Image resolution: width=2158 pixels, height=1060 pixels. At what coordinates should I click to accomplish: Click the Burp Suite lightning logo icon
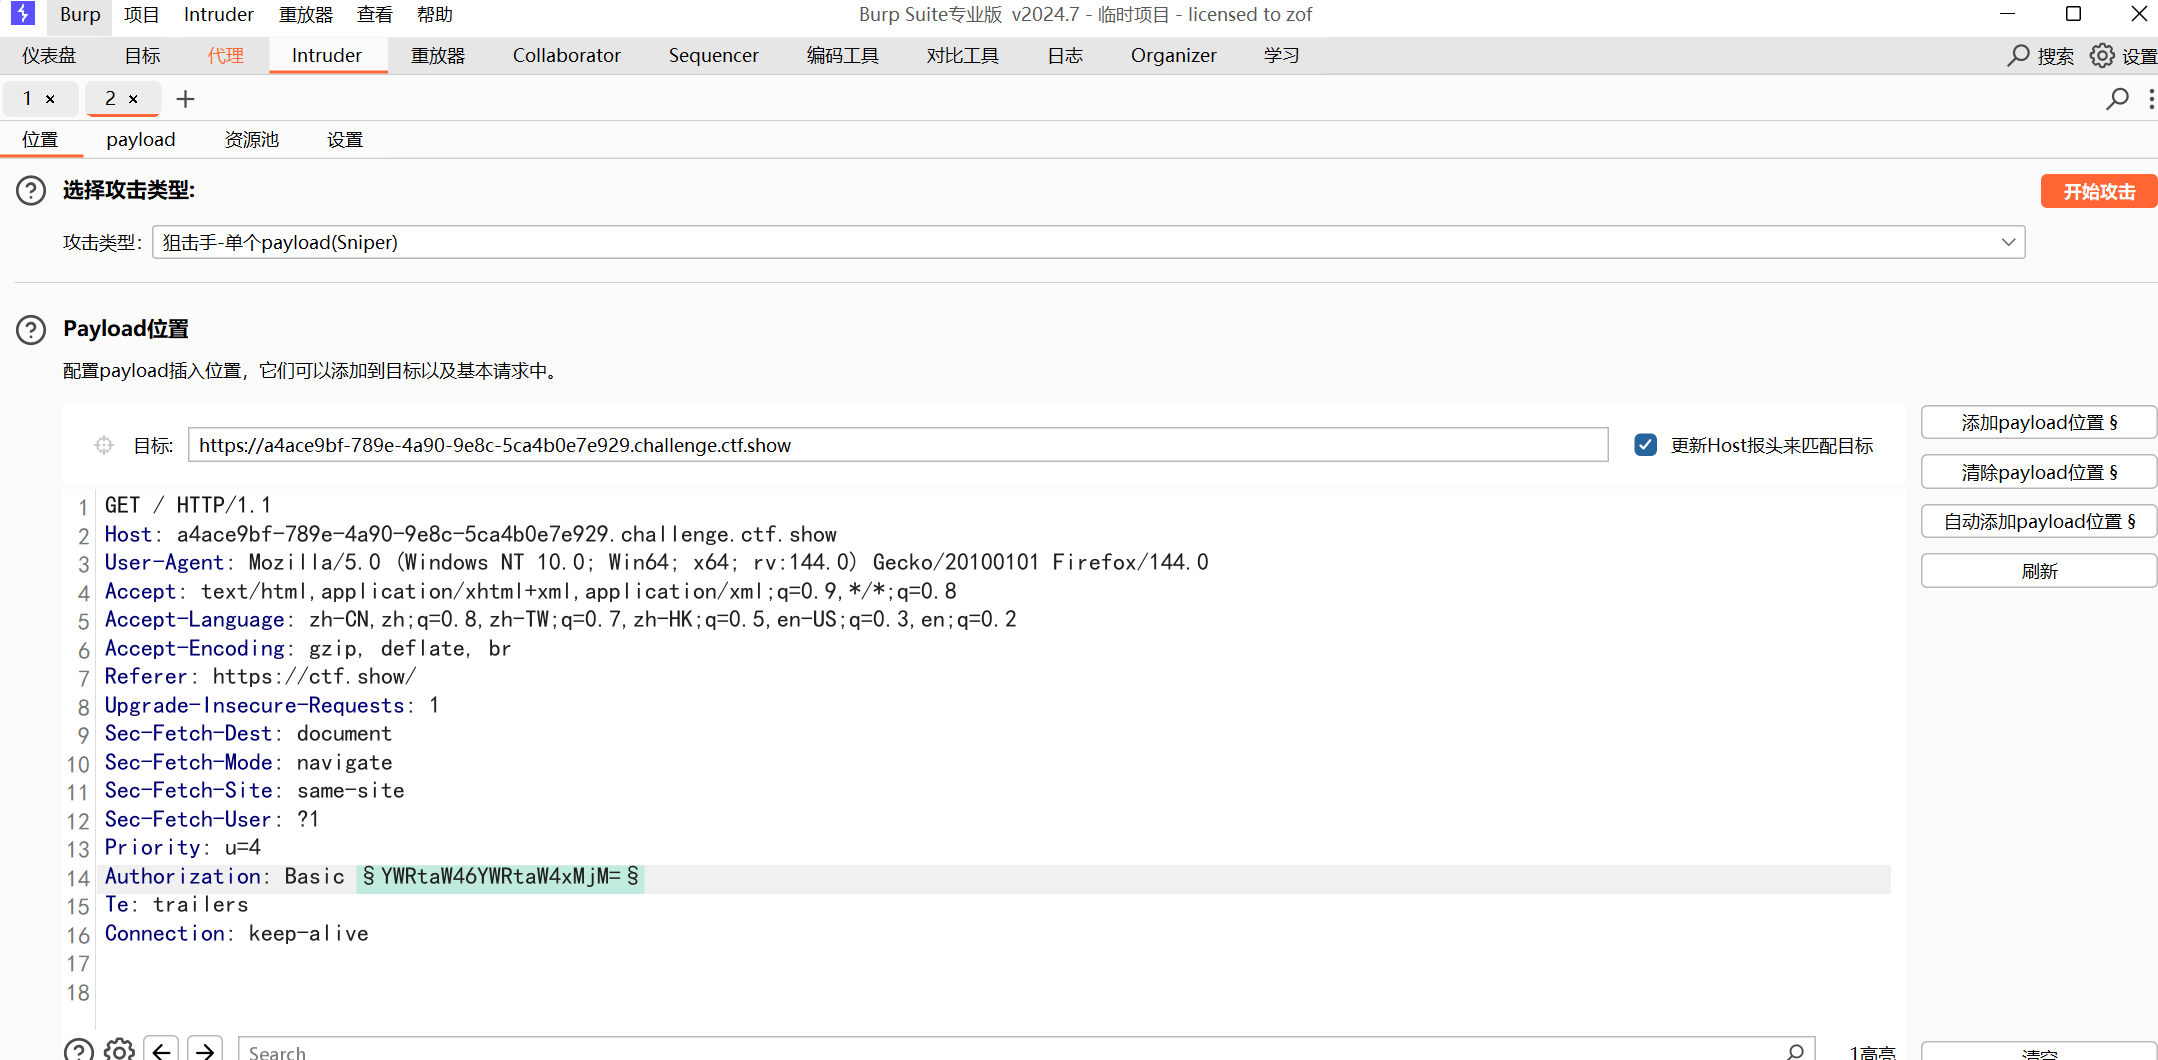22,14
